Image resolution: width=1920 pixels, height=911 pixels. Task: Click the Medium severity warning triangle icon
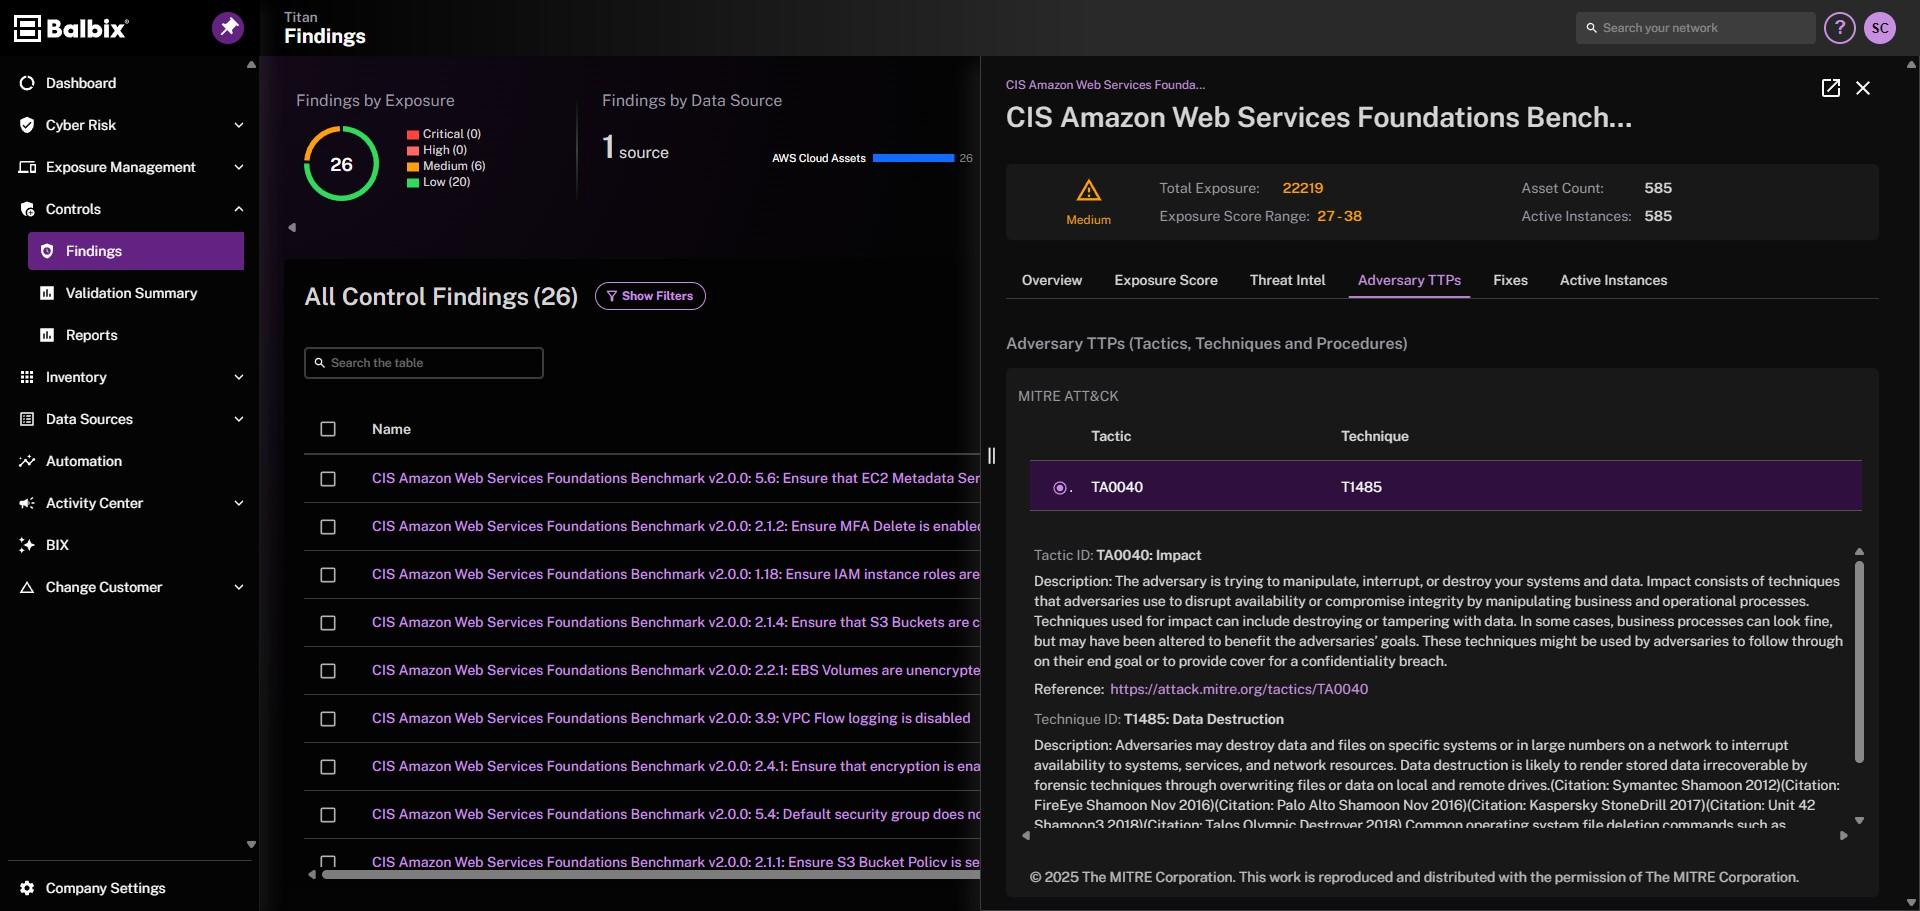click(x=1088, y=190)
